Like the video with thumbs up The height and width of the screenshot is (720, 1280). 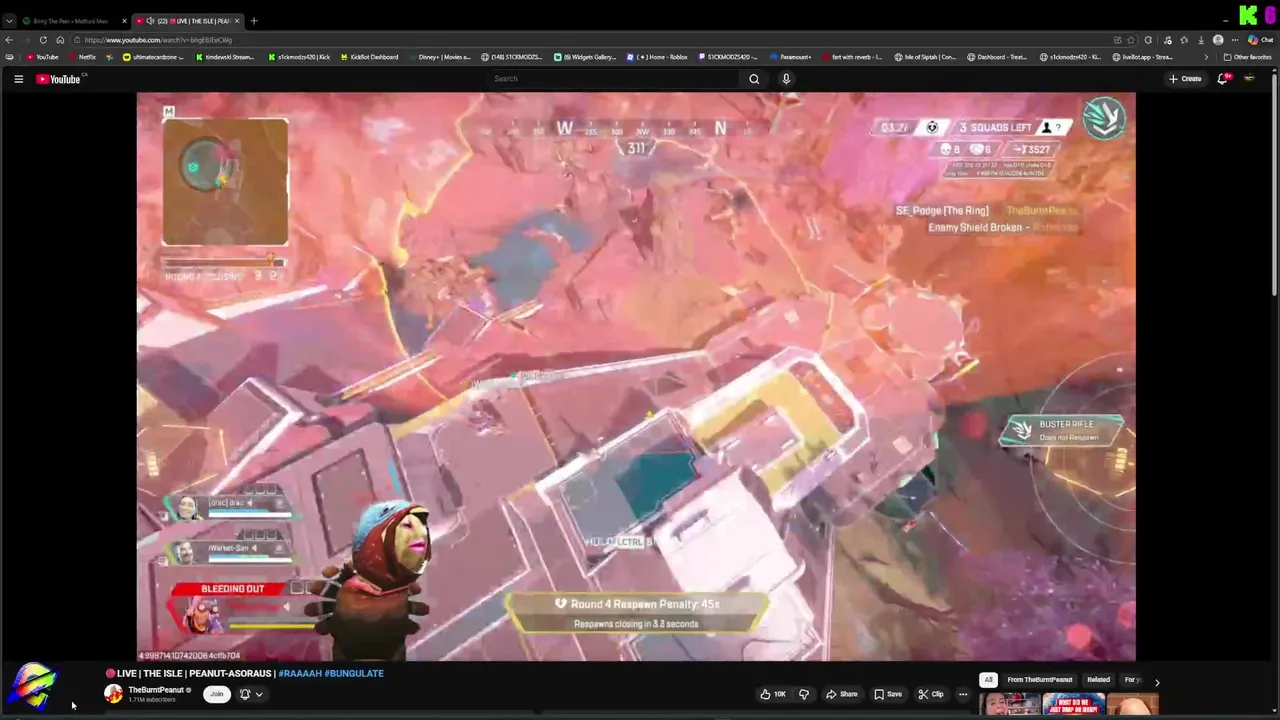pyautogui.click(x=772, y=694)
